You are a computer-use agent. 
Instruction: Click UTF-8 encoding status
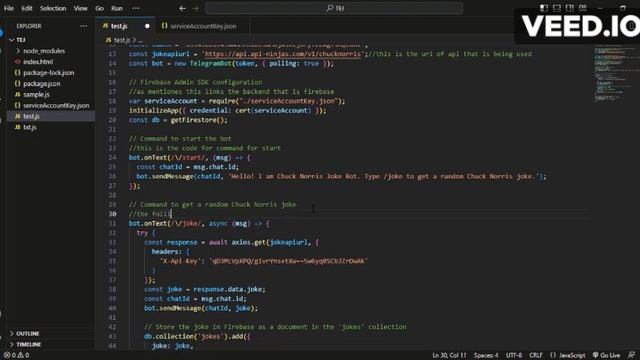point(514,356)
